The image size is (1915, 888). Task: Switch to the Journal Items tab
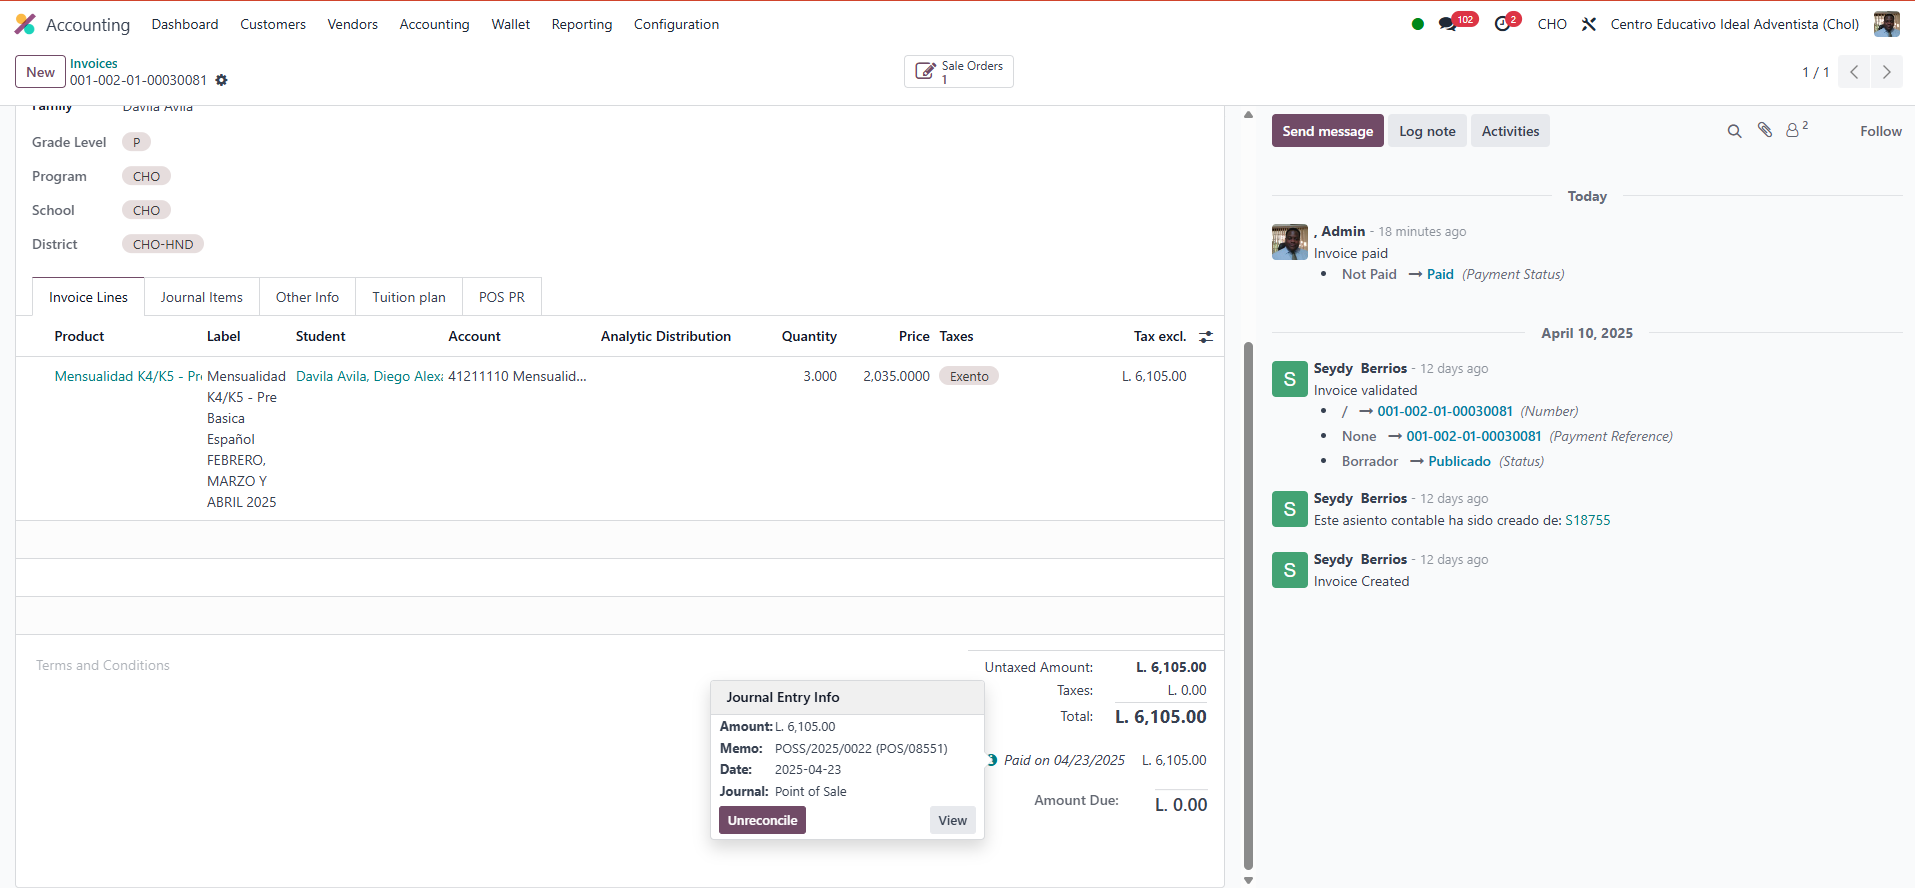pyautogui.click(x=201, y=297)
